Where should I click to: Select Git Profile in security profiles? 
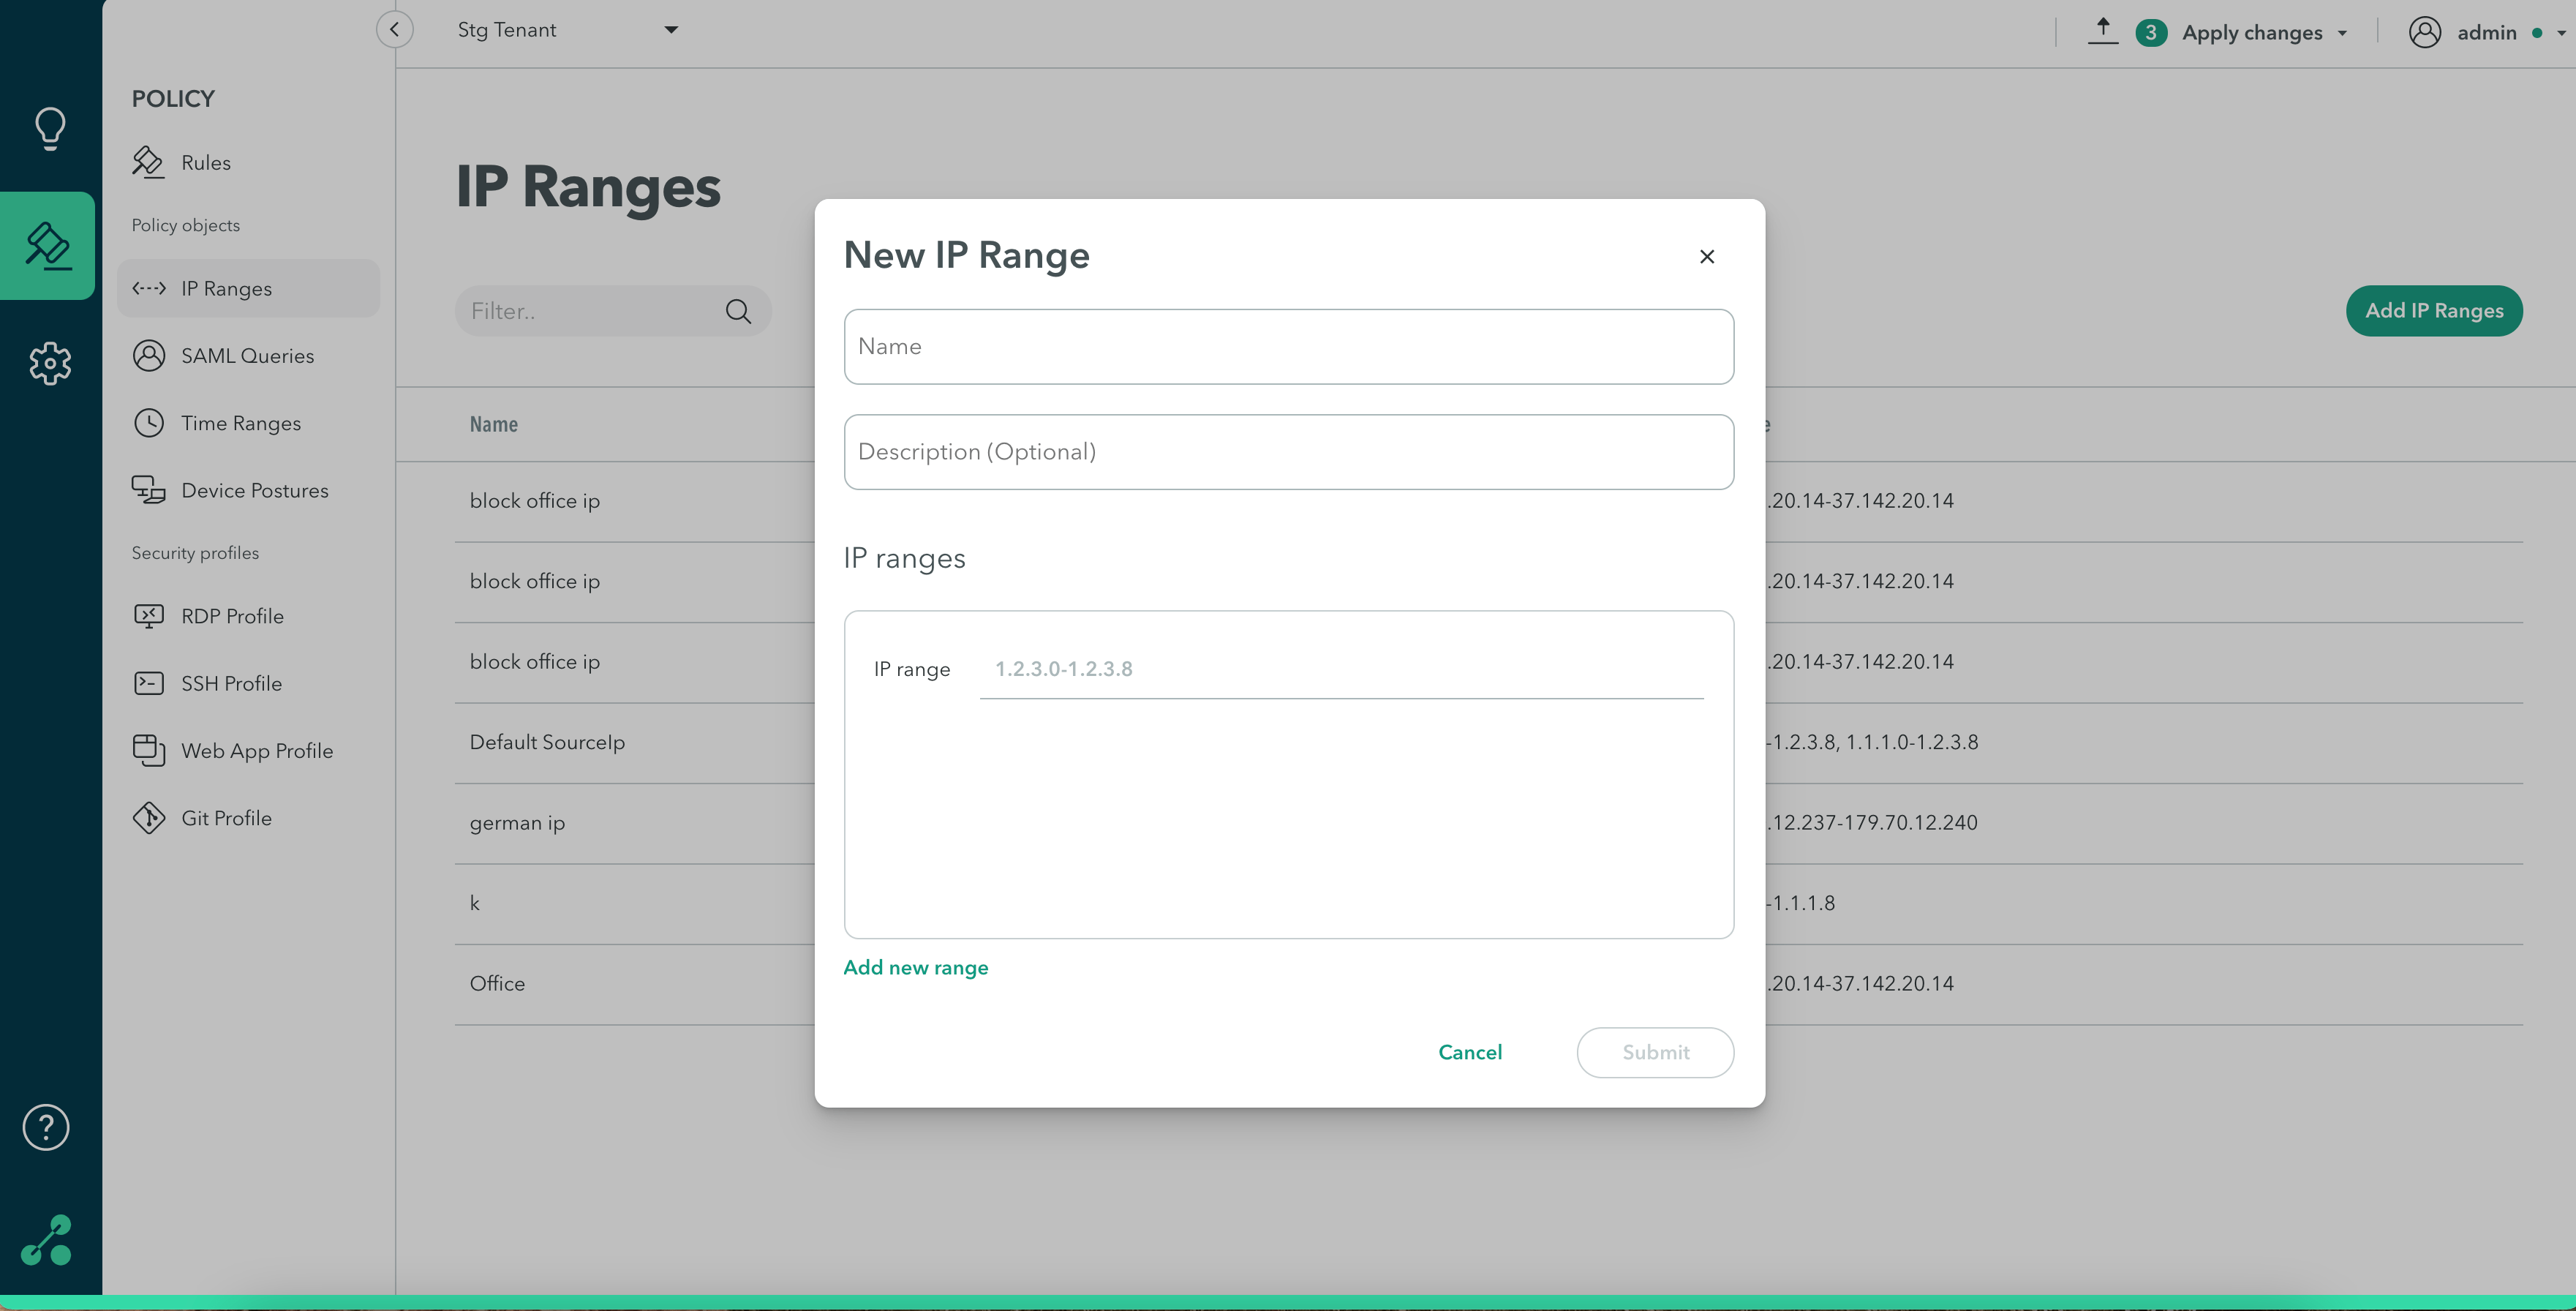pos(226,818)
